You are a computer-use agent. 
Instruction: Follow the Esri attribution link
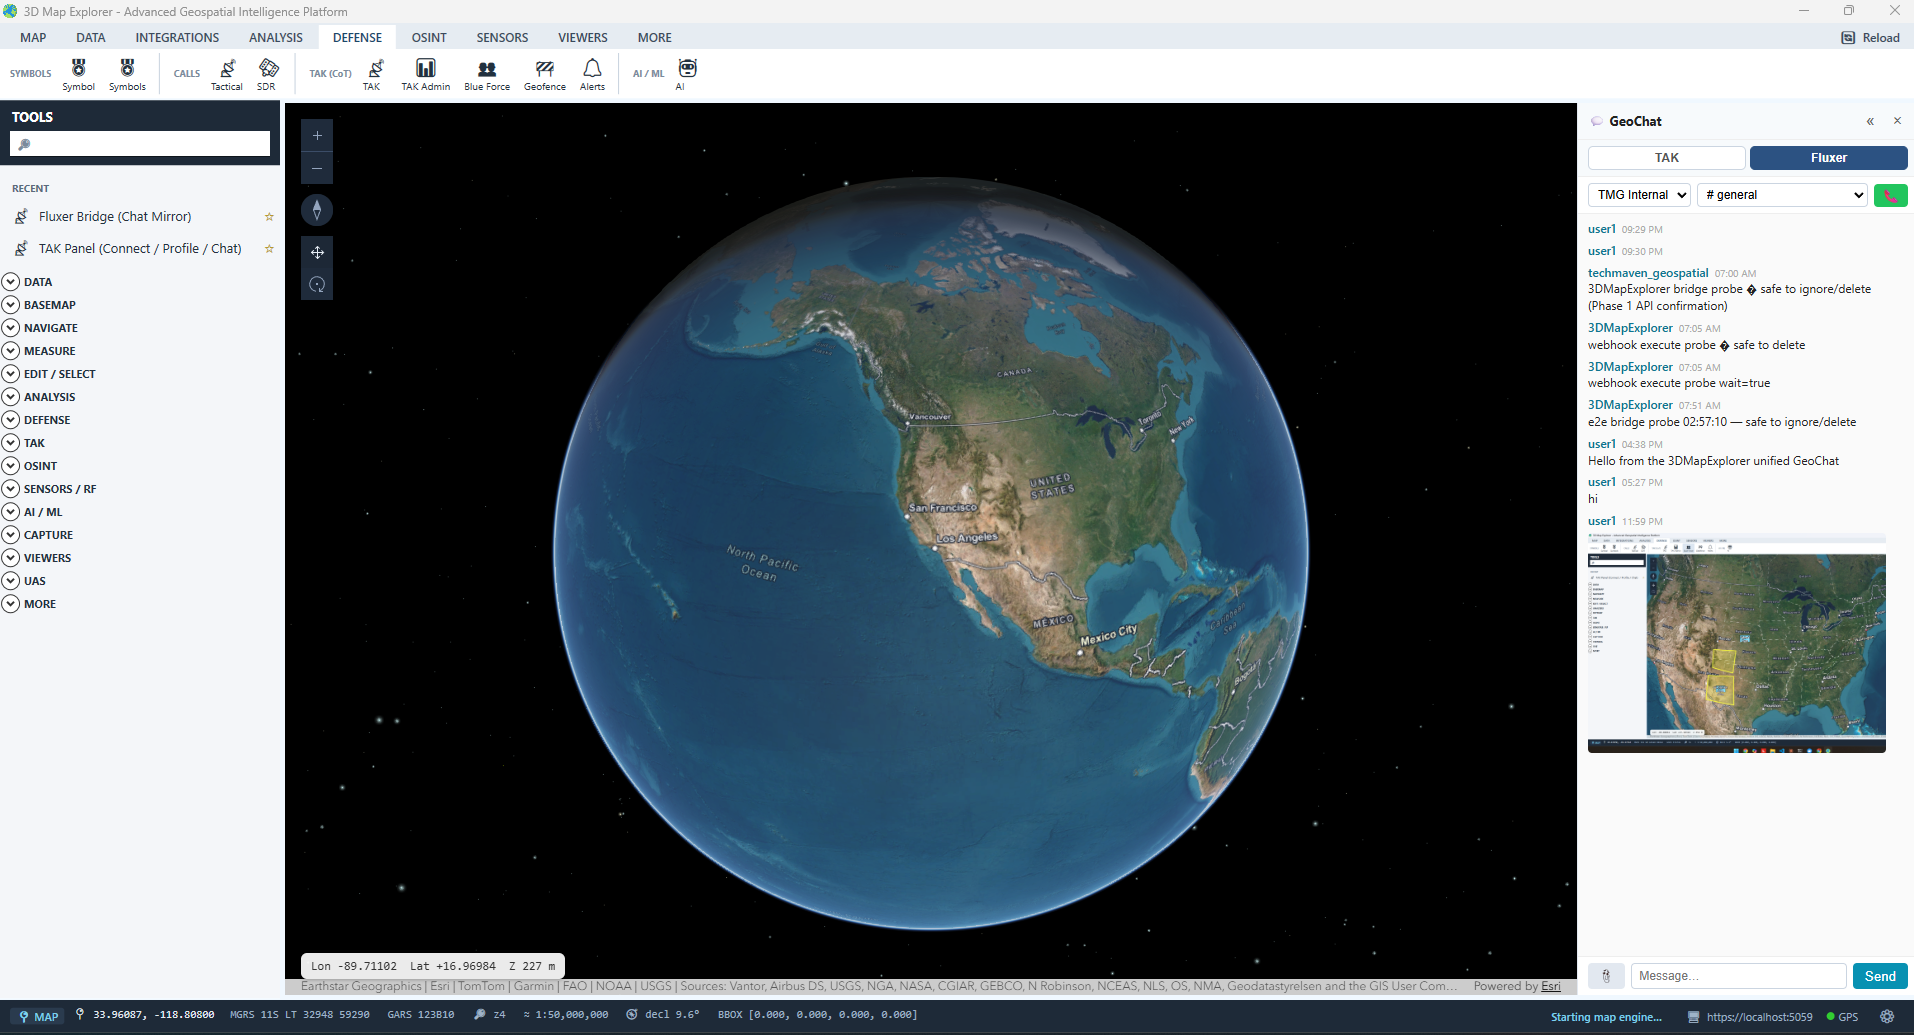1550,986
